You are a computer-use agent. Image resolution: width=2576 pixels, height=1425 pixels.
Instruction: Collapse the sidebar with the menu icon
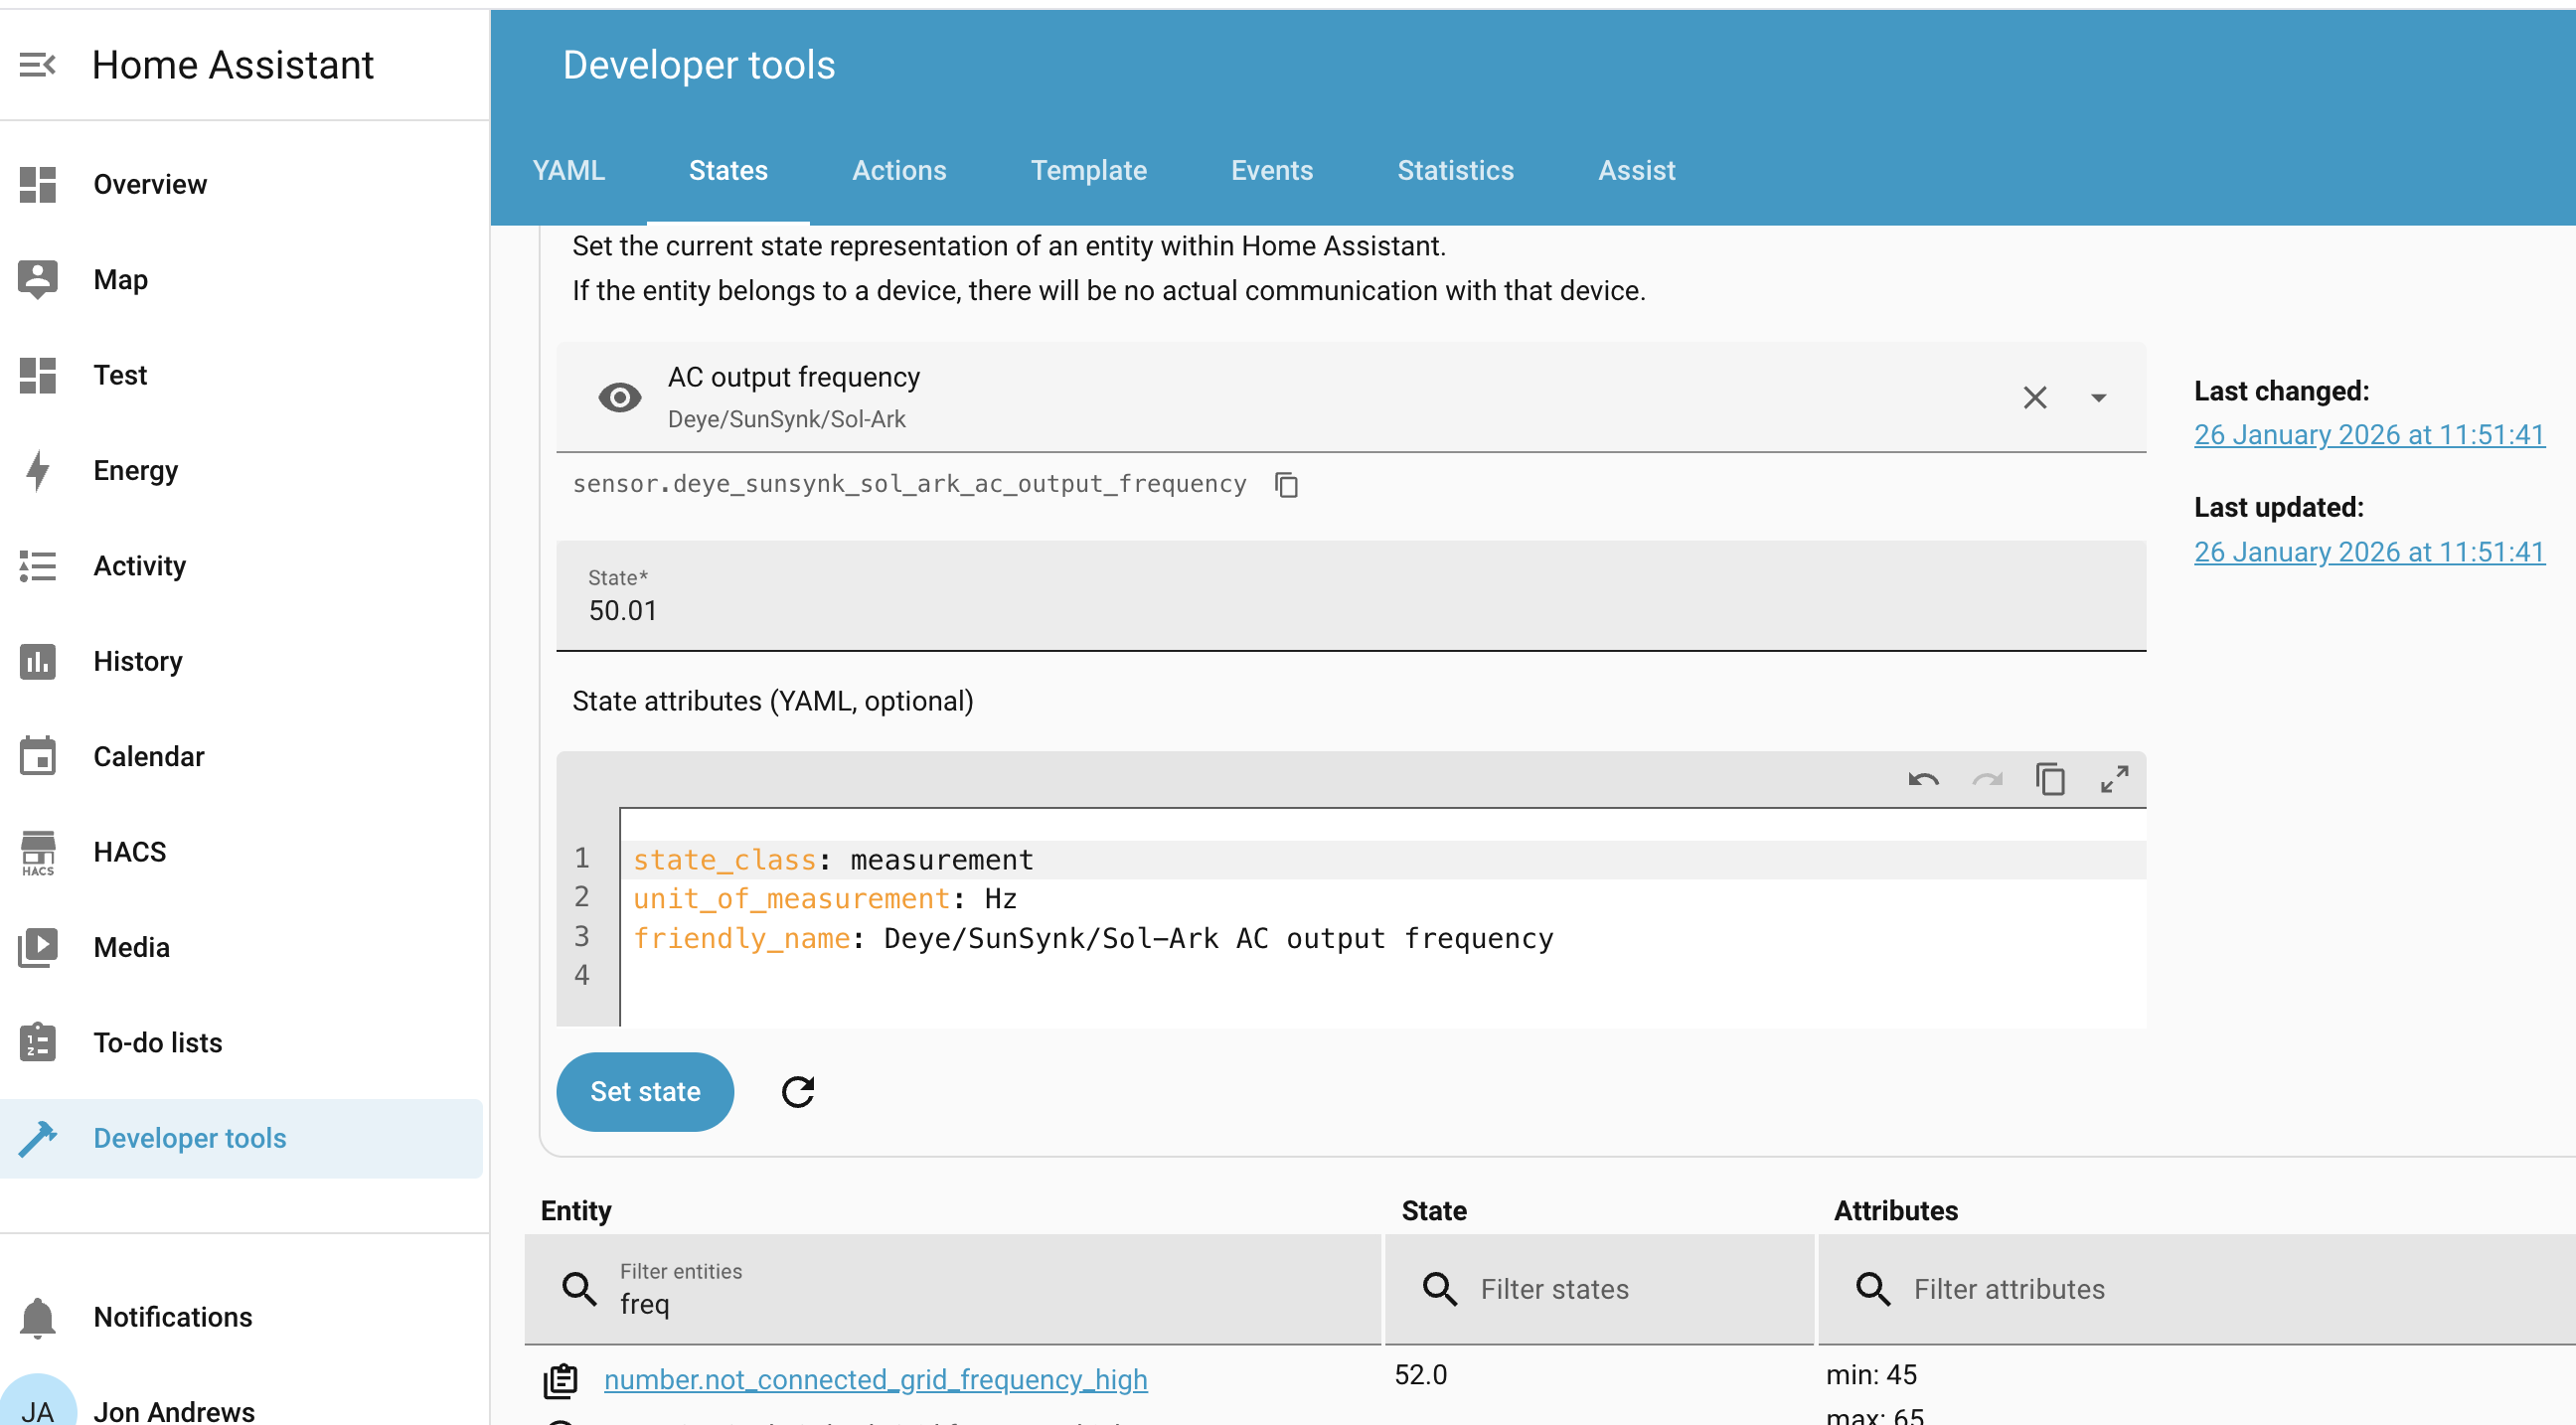pos(37,65)
